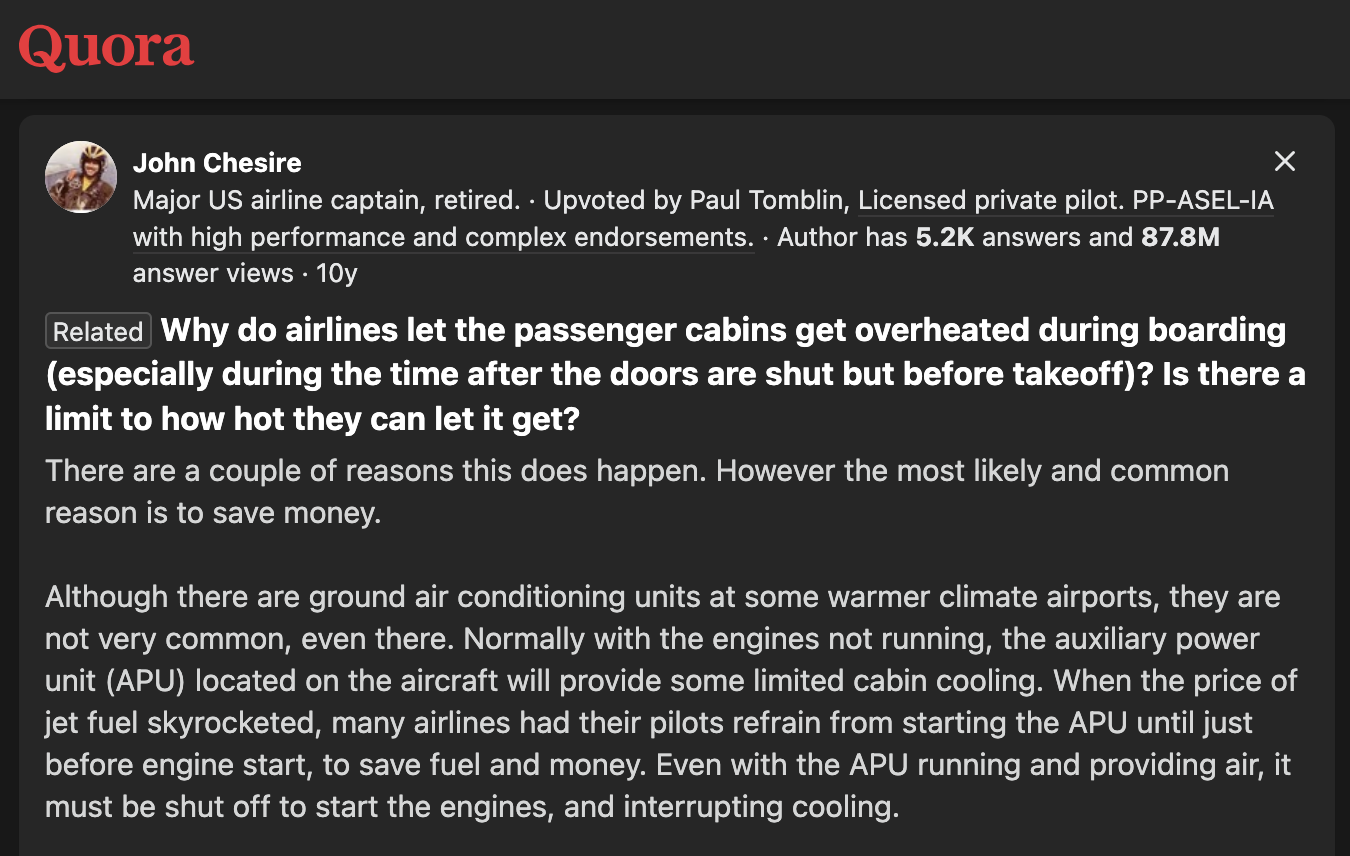Open the John Chesire author name link
The width and height of the screenshot is (1350, 856).
click(x=217, y=162)
